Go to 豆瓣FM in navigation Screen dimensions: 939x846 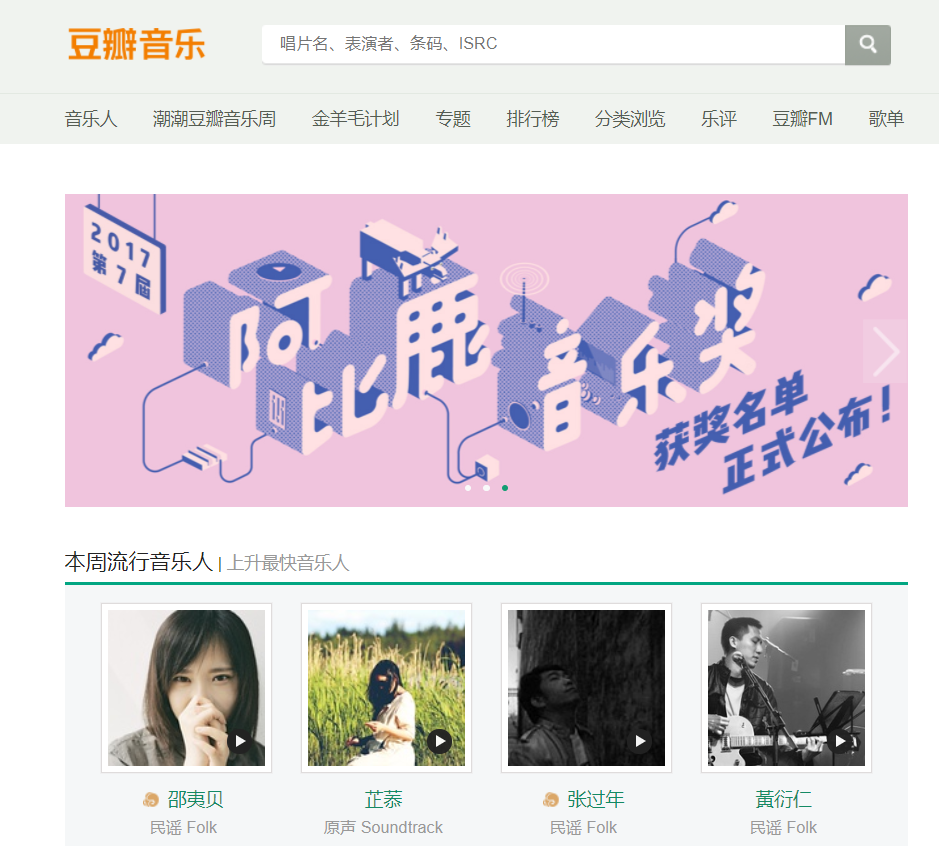tap(802, 119)
